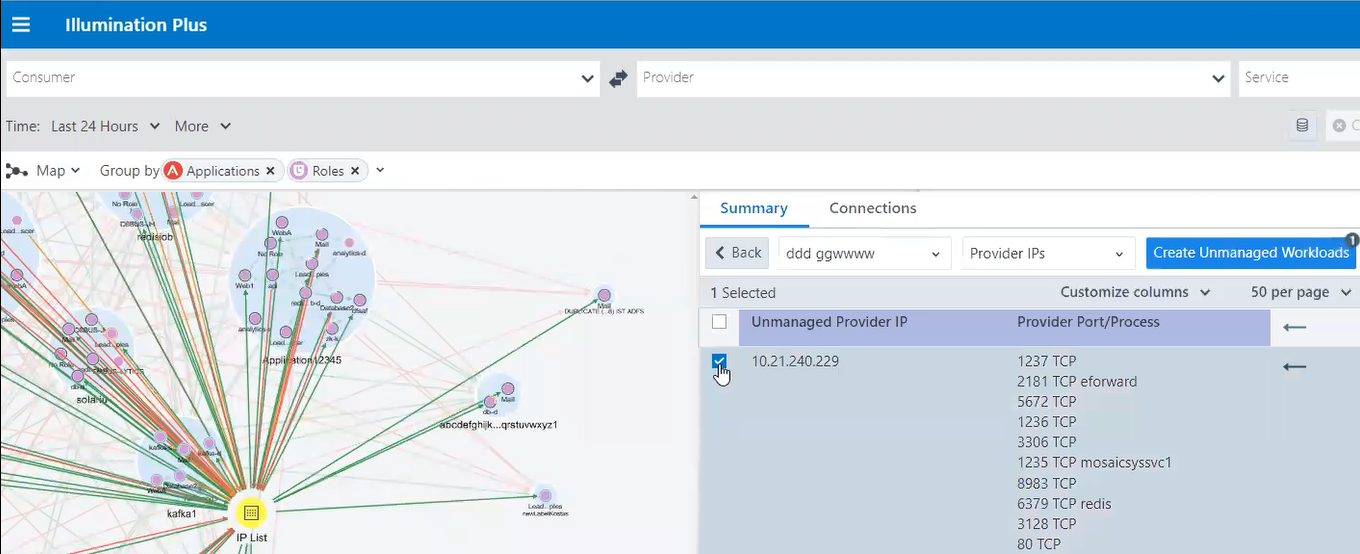Toggle the select-all header checkbox

click(x=719, y=322)
